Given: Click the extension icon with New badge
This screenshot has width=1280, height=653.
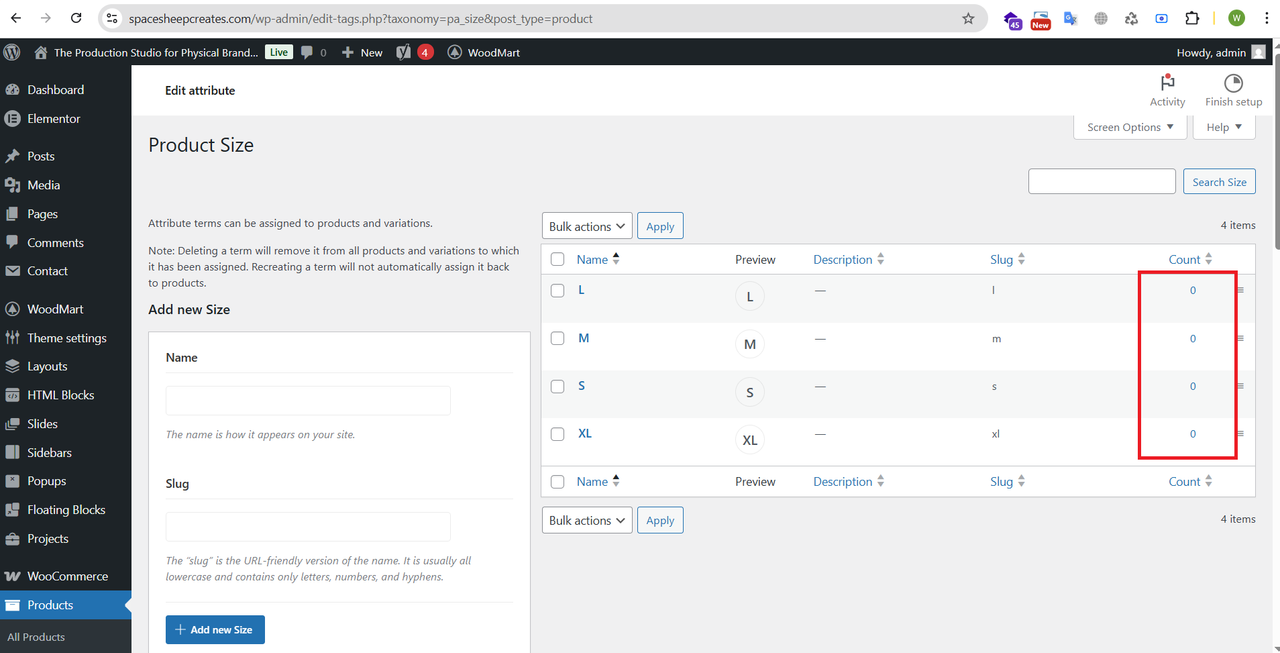Looking at the screenshot, I should click(1040, 19).
